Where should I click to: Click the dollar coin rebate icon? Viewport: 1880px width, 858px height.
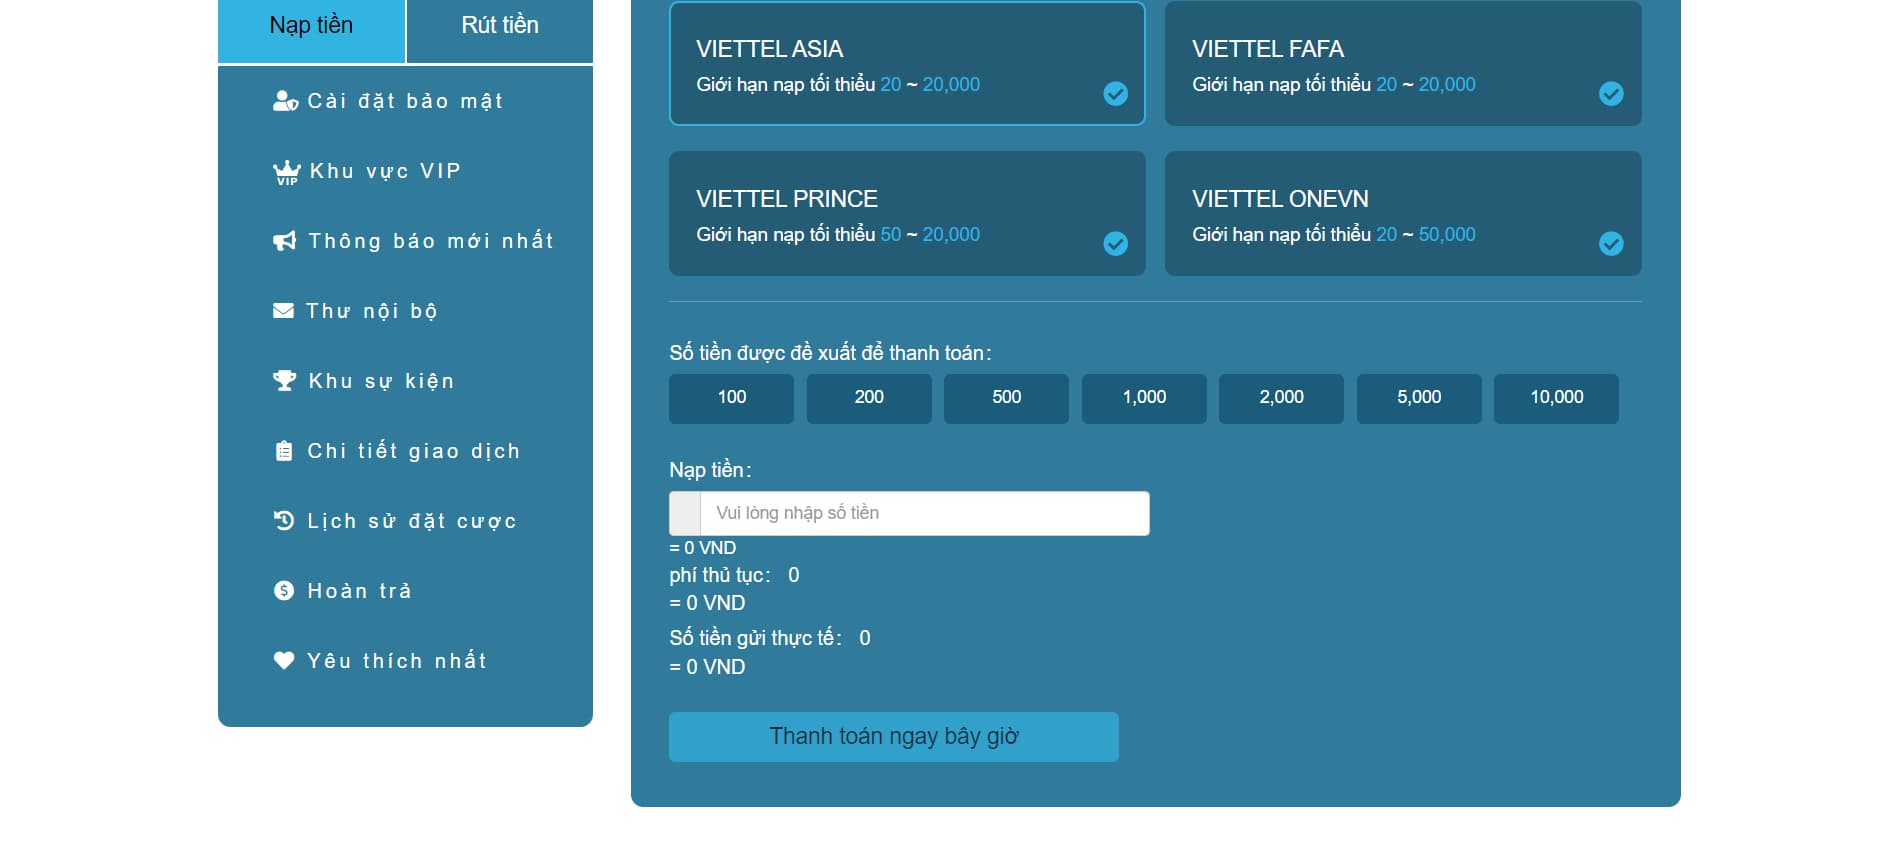tap(284, 591)
